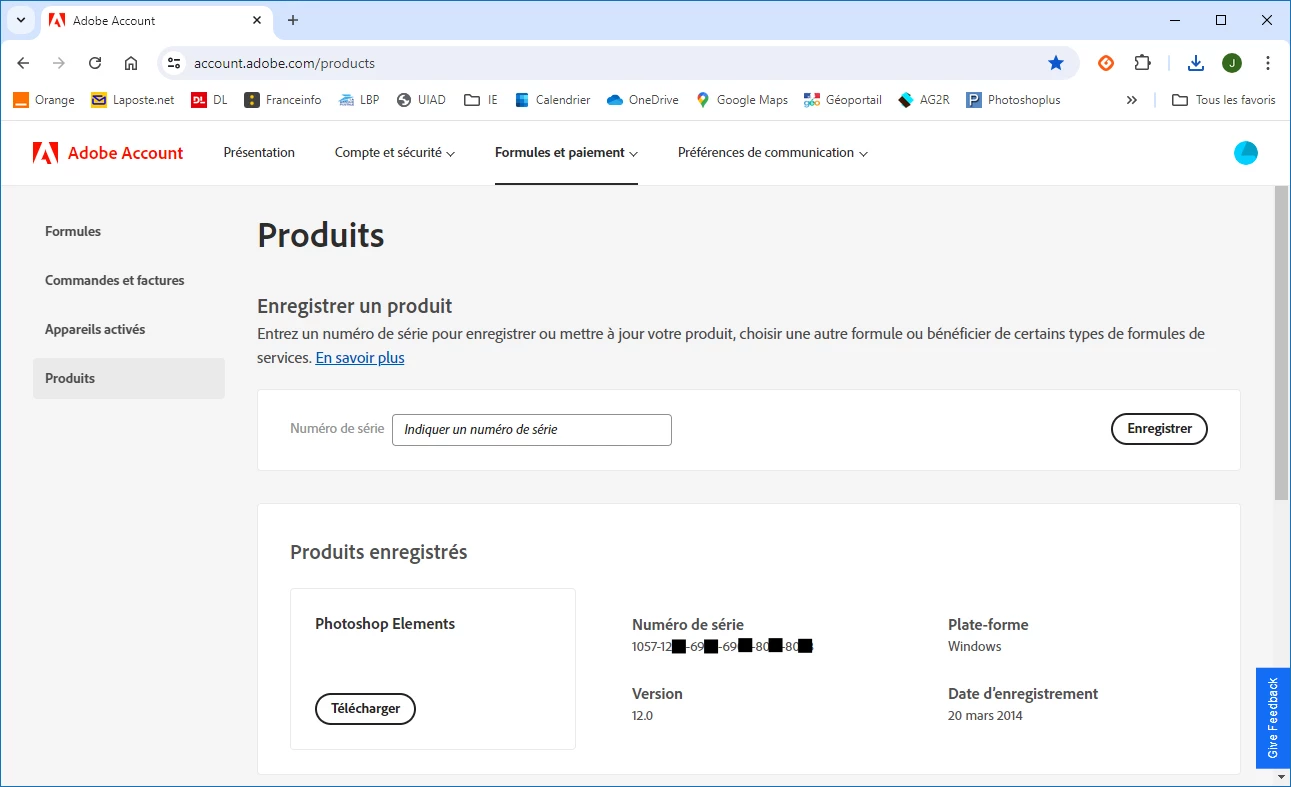Image resolution: width=1291 pixels, height=787 pixels.
Task: Open the browser home page
Action: point(131,63)
